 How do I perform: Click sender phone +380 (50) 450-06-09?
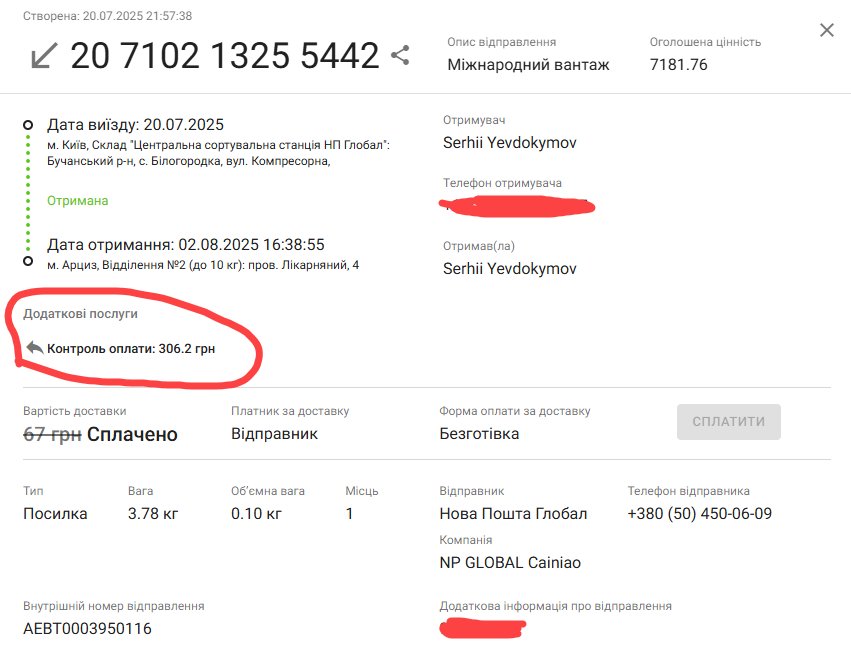pos(699,514)
